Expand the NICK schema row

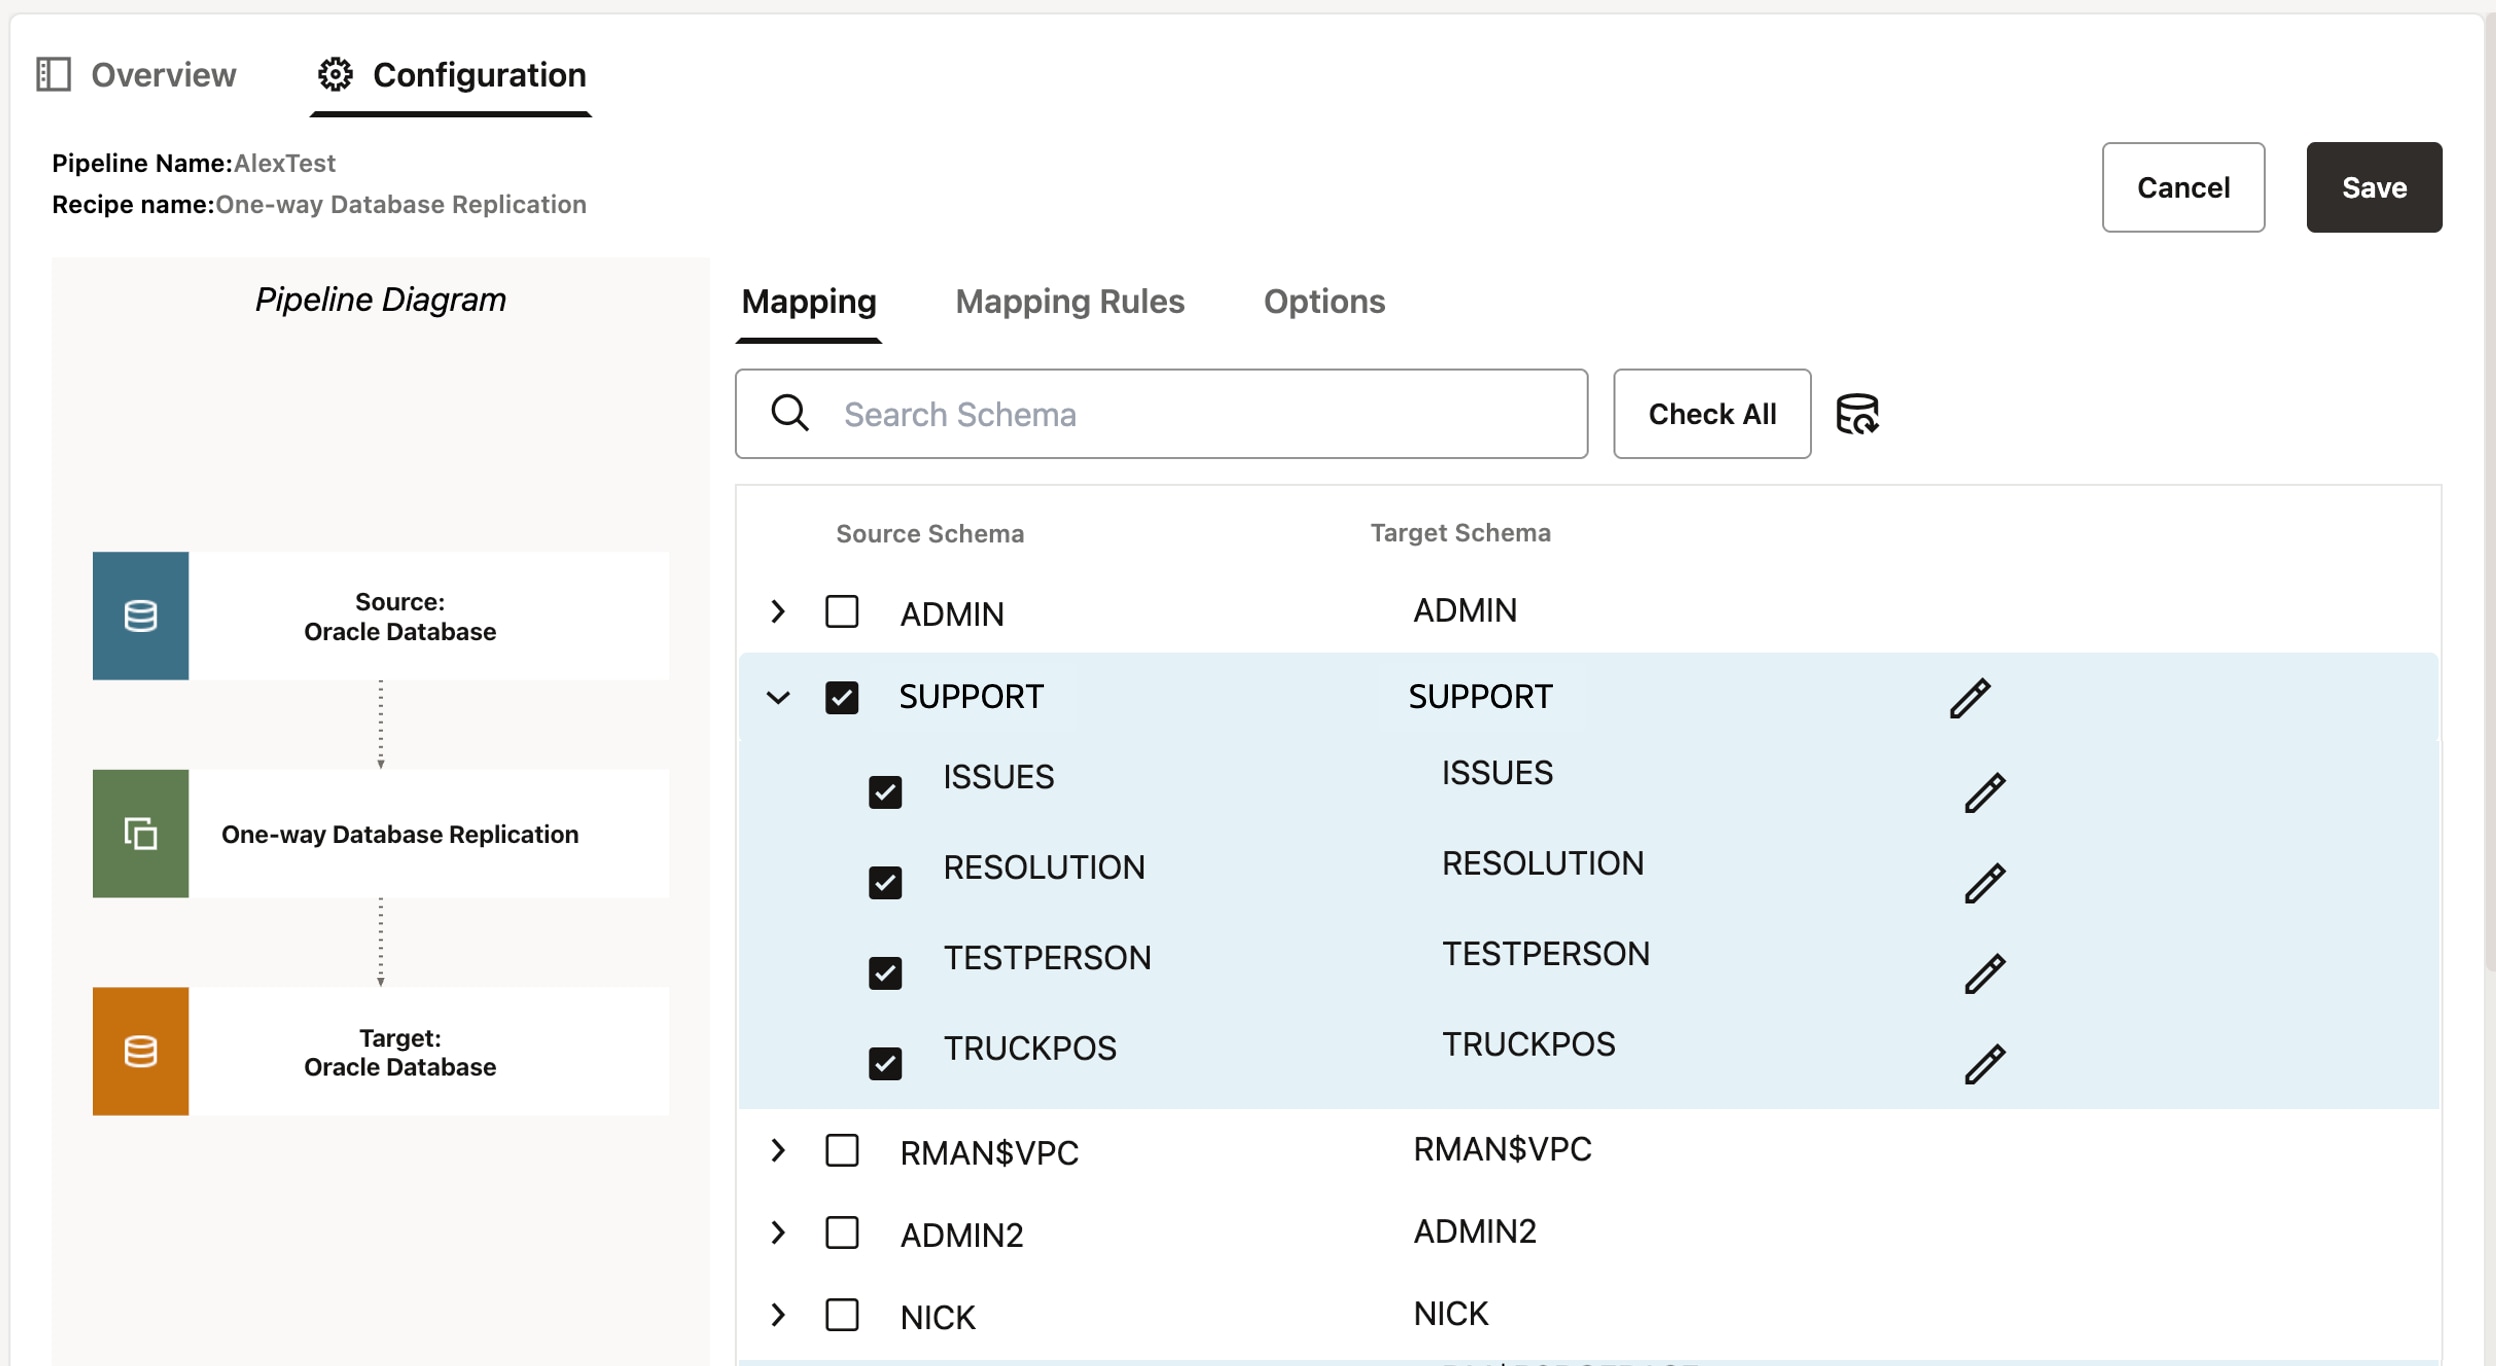click(x=778, y=1315)
